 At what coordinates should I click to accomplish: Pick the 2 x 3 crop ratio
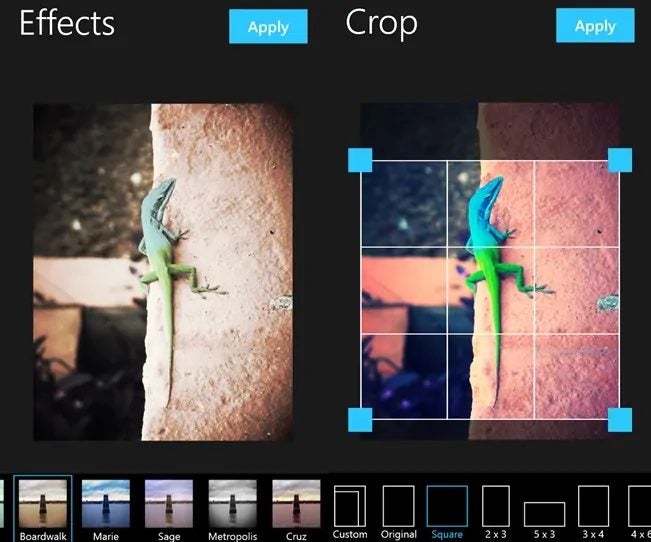point(496,506)
